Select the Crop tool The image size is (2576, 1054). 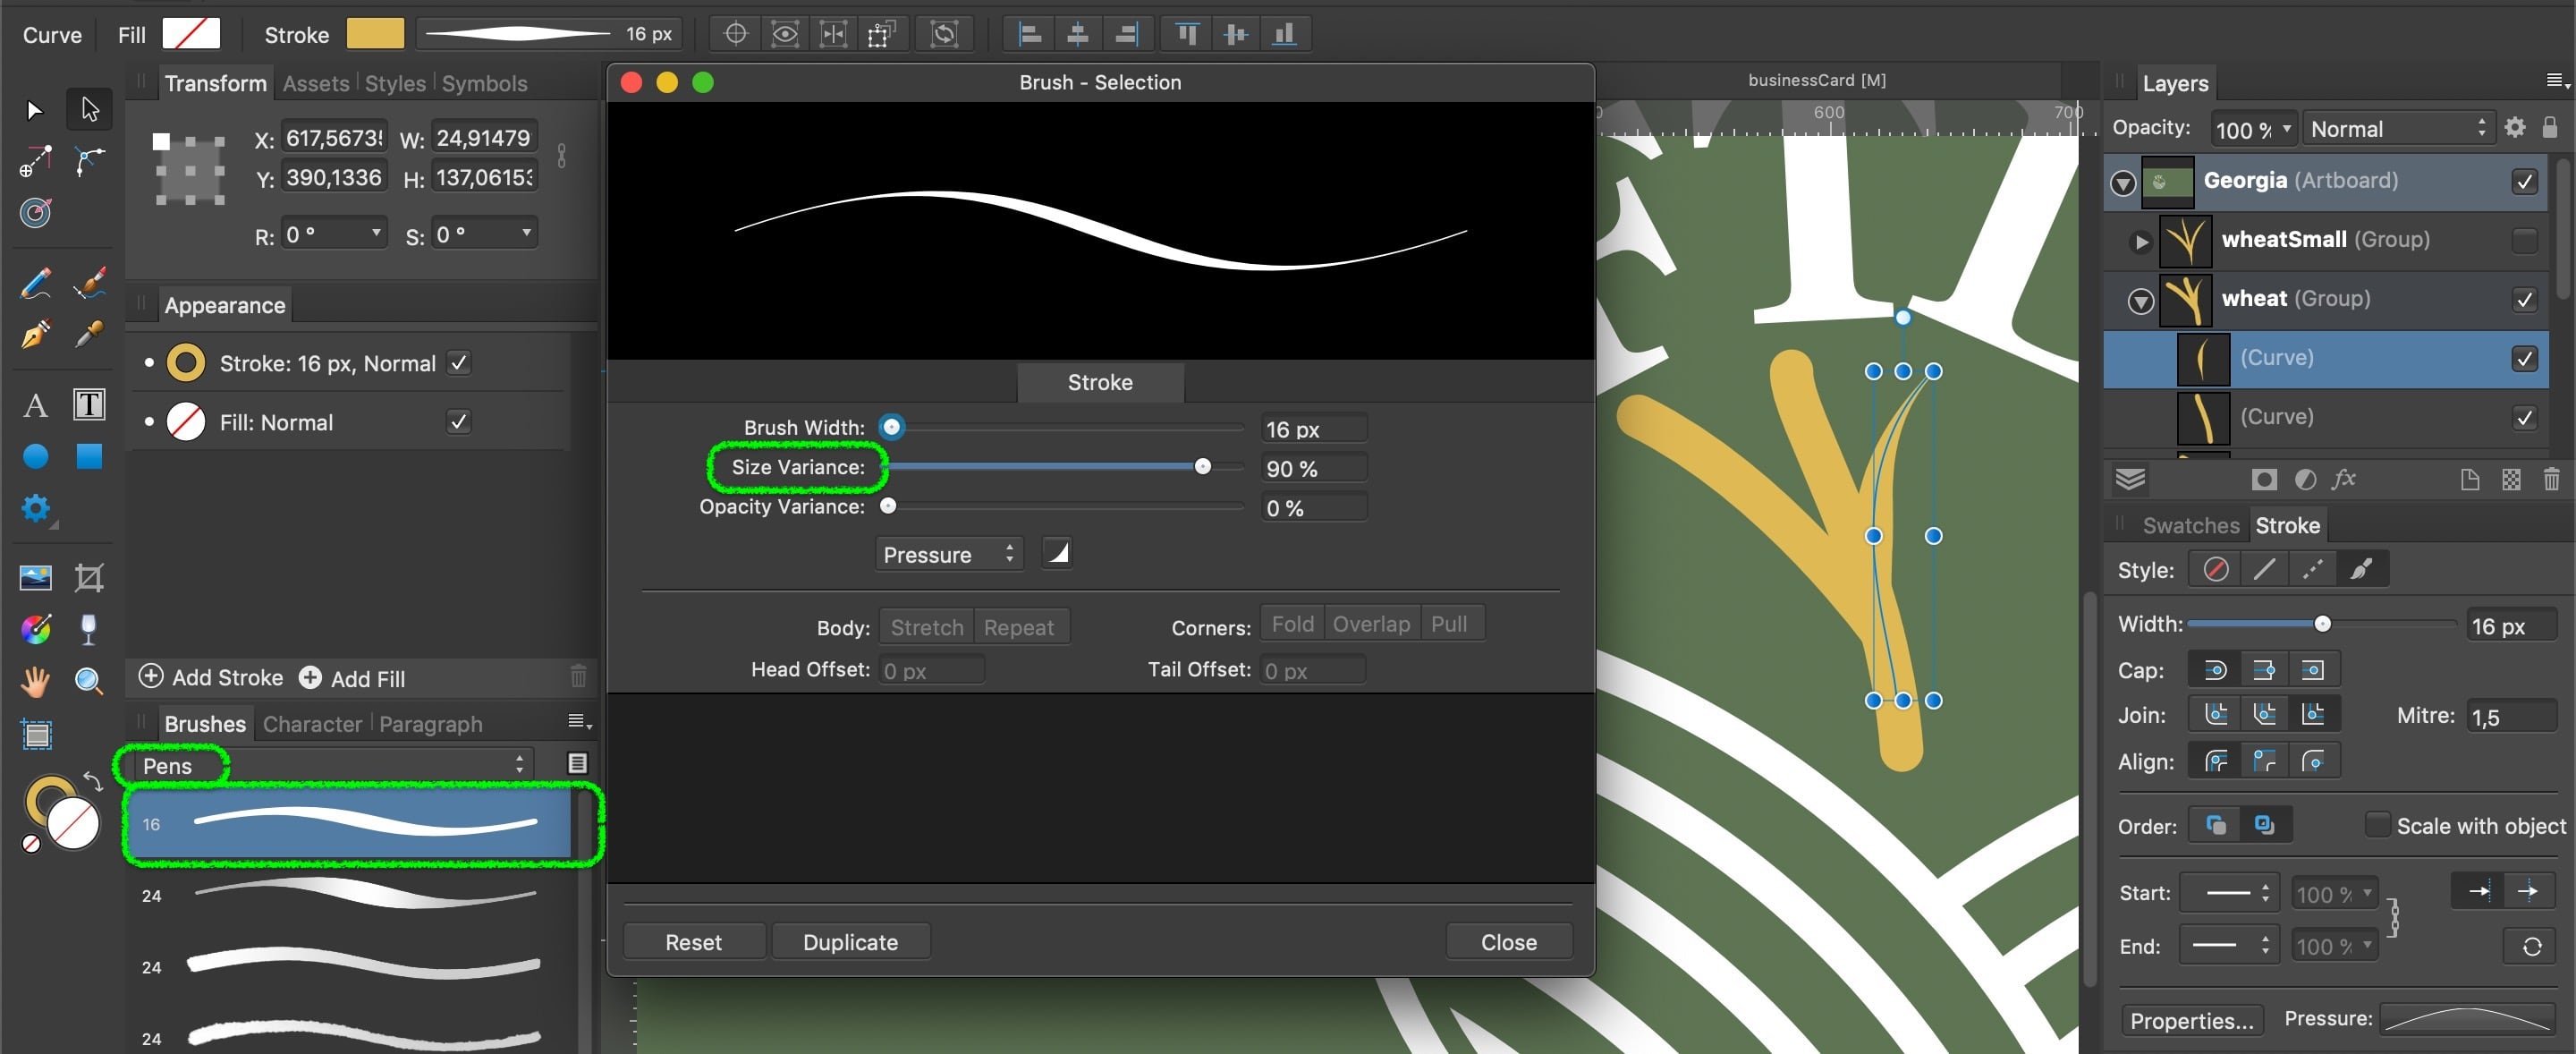(x=89, y=577)
